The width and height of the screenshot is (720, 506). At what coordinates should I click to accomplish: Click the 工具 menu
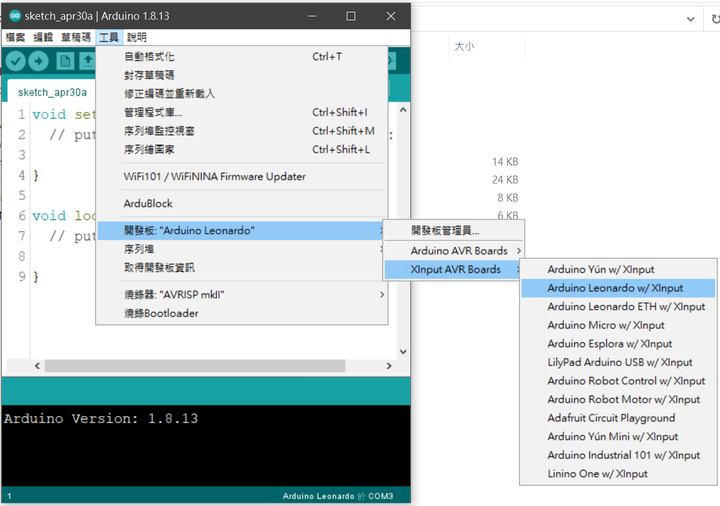(109, 37)
